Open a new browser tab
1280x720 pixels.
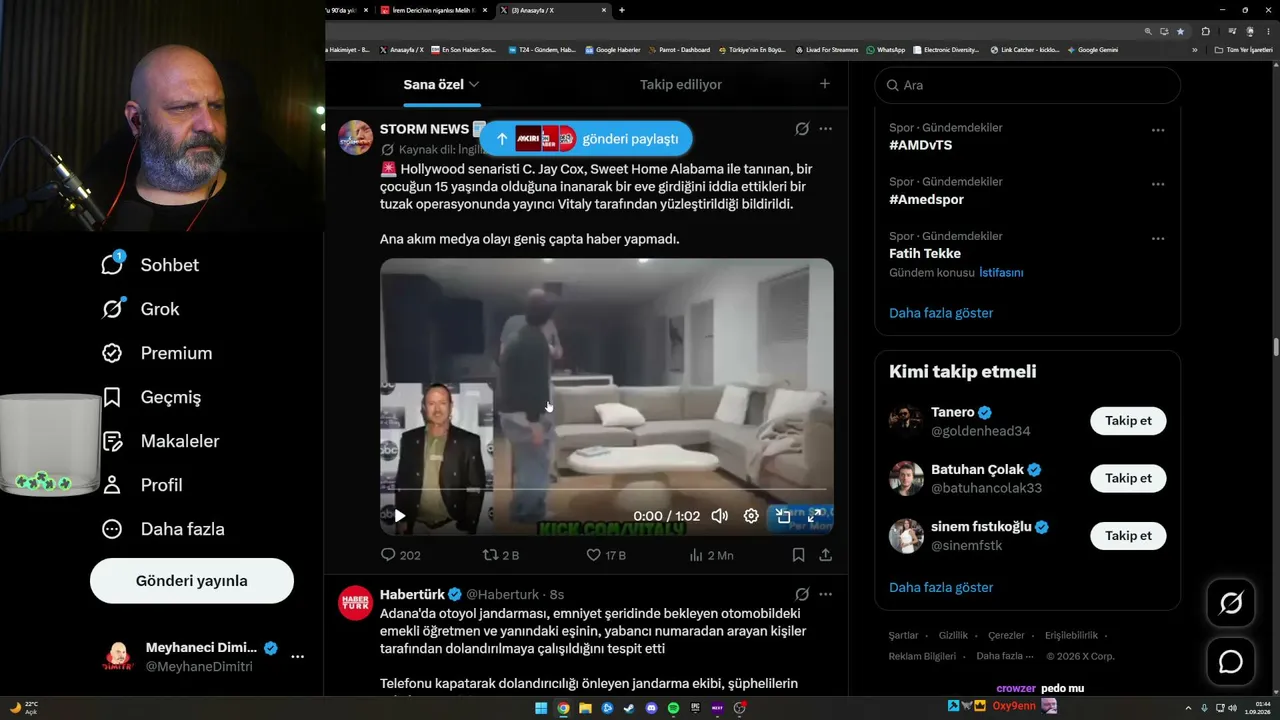click(622, 10)
